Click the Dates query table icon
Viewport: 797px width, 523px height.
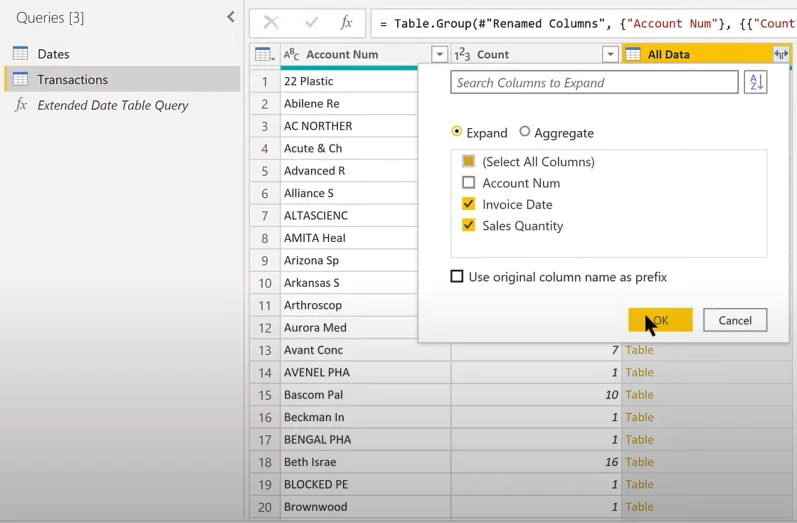pyautogui.click(x=20, y=53)
